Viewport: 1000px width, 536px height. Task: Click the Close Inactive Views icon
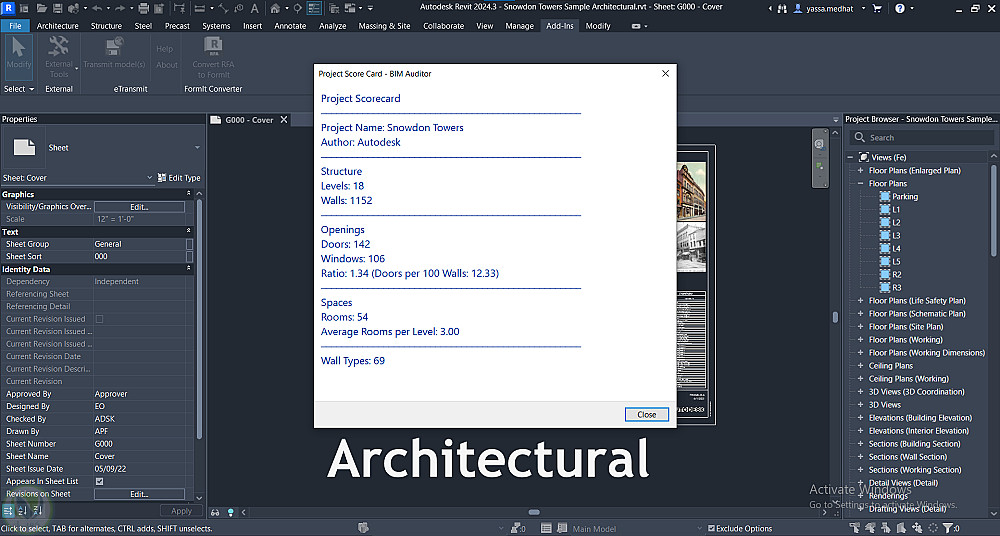point(334,8)
